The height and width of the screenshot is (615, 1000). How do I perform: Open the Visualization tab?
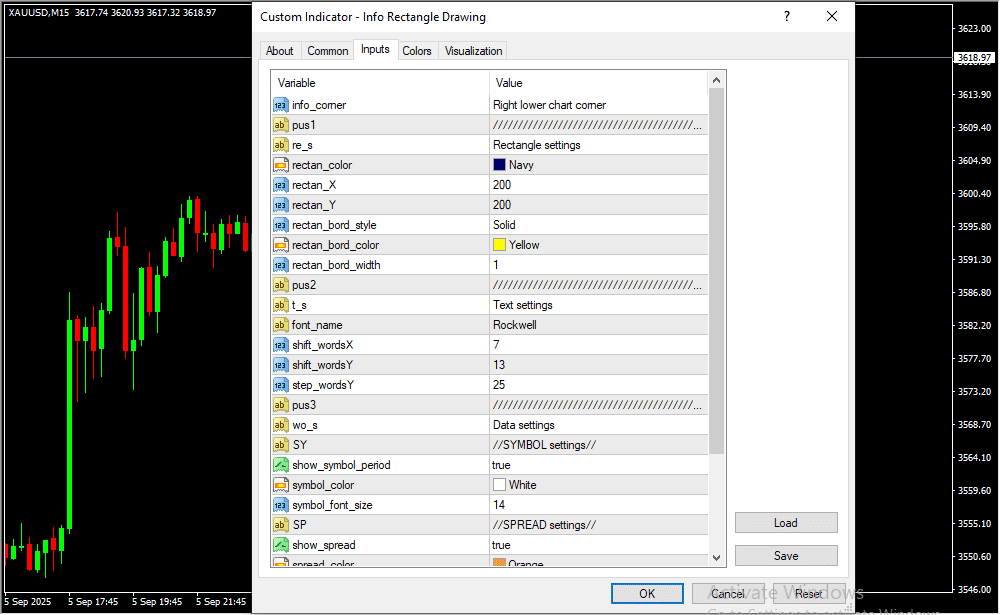pos(474,51)
